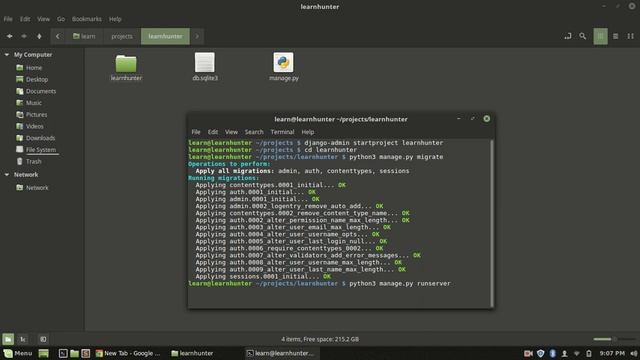Launch the terminal from the panel launcher
The image size is (640, 360).
[x=63, y=353]
